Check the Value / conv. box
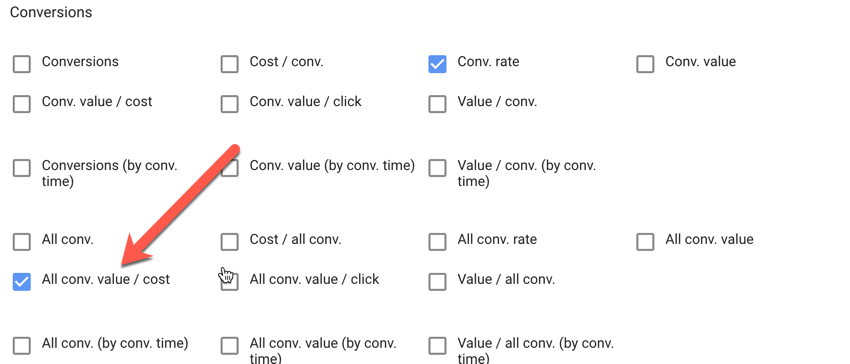This screenshot has height=364, width=850. (437, 104)
